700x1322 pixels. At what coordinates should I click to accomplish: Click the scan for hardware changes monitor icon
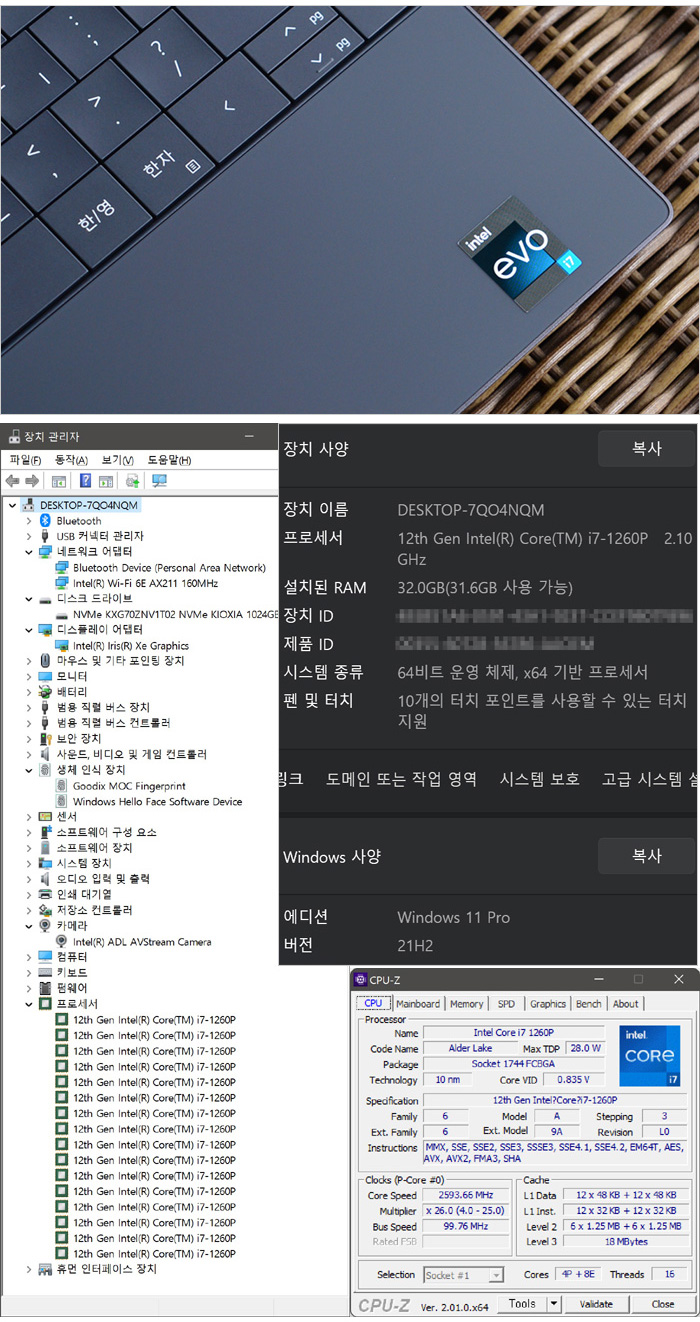coord(159,481)
